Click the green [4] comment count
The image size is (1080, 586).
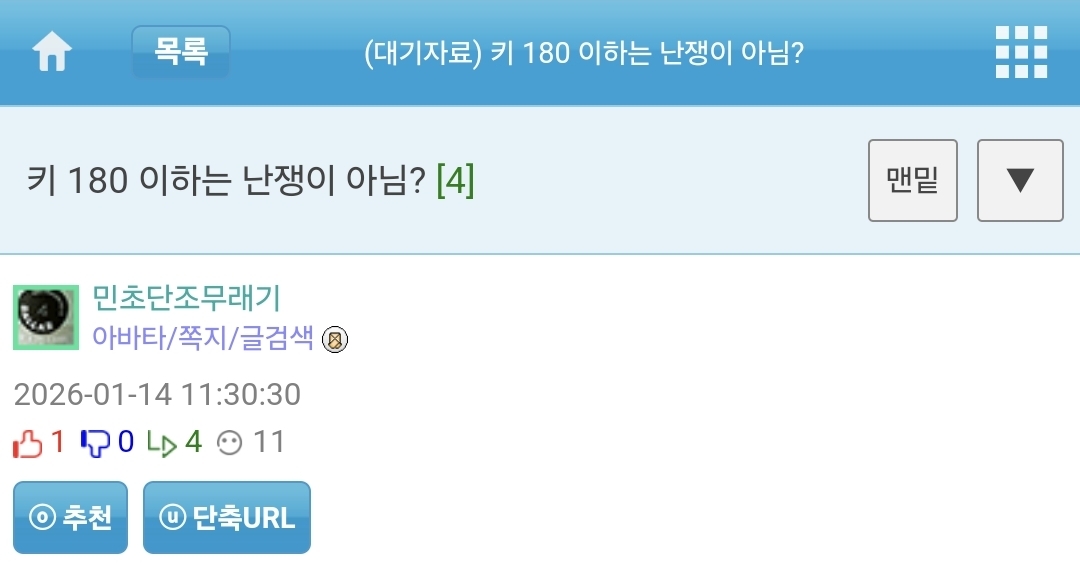pos(455,181)
